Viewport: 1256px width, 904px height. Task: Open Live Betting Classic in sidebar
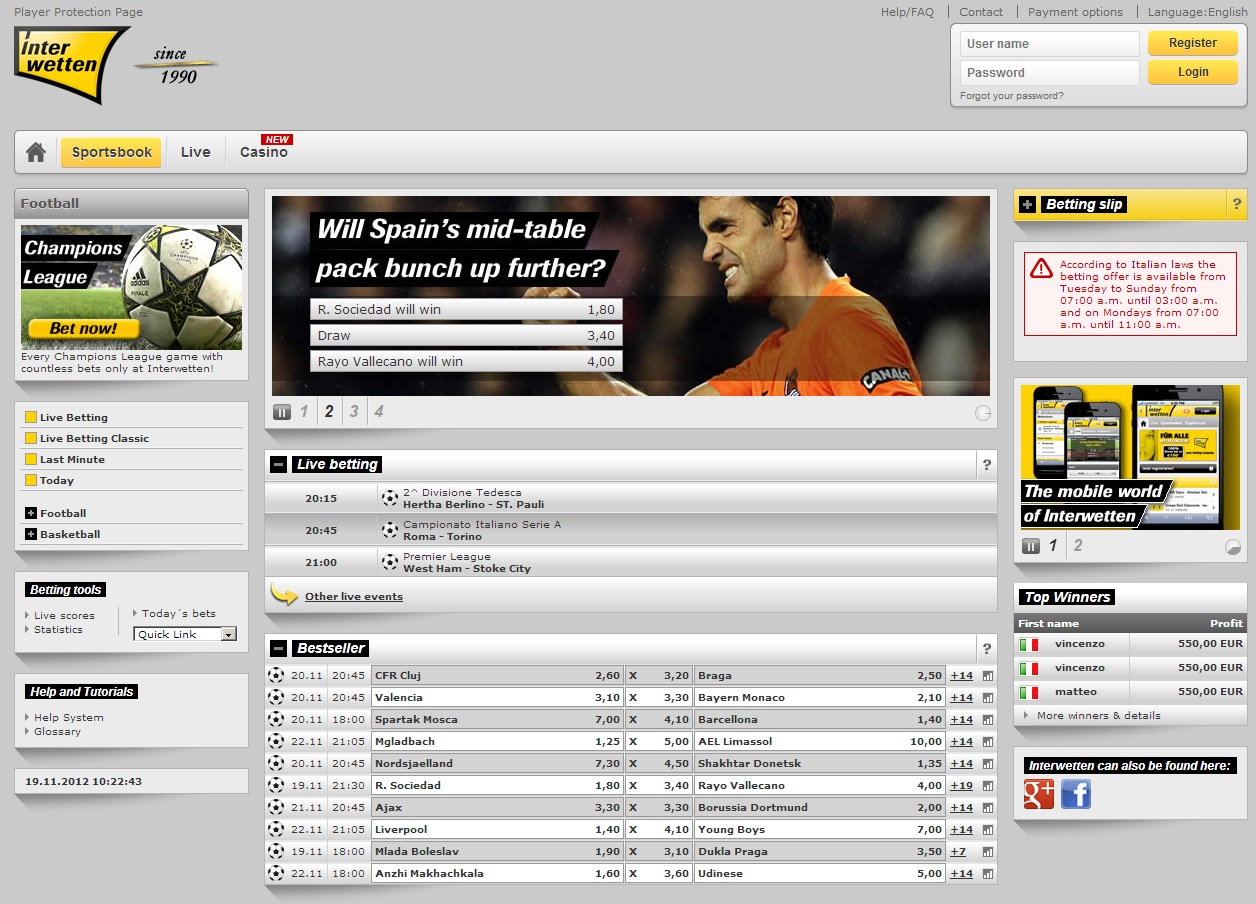(x=94, y=438)
